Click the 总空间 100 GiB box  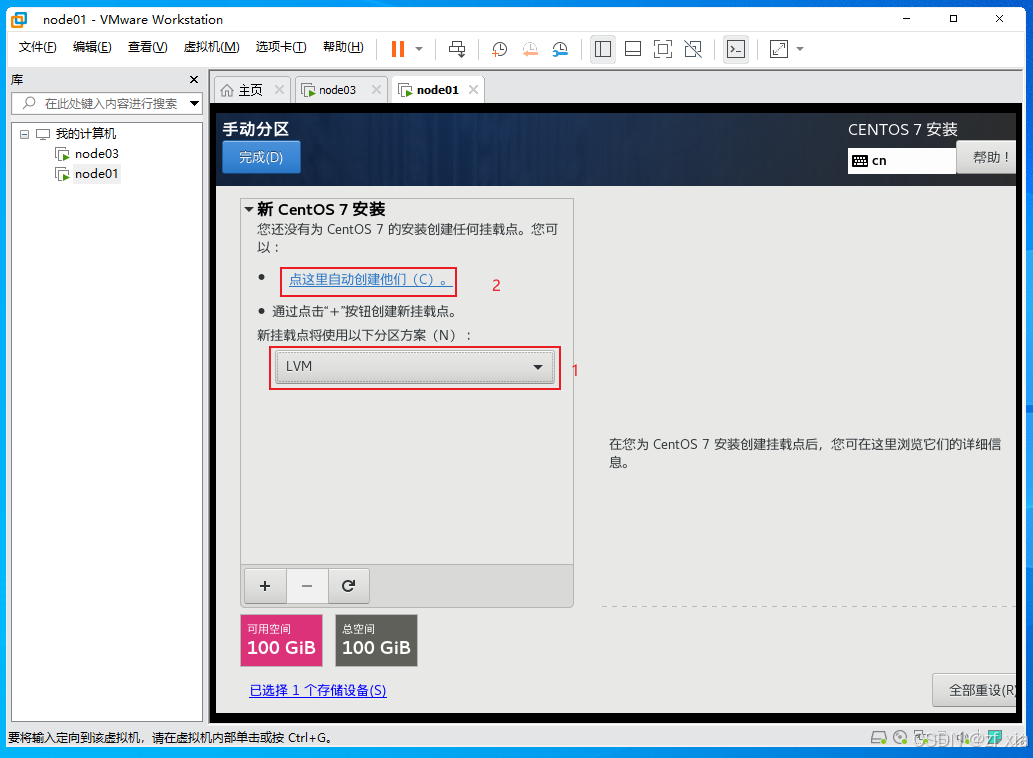pos(376,640)
